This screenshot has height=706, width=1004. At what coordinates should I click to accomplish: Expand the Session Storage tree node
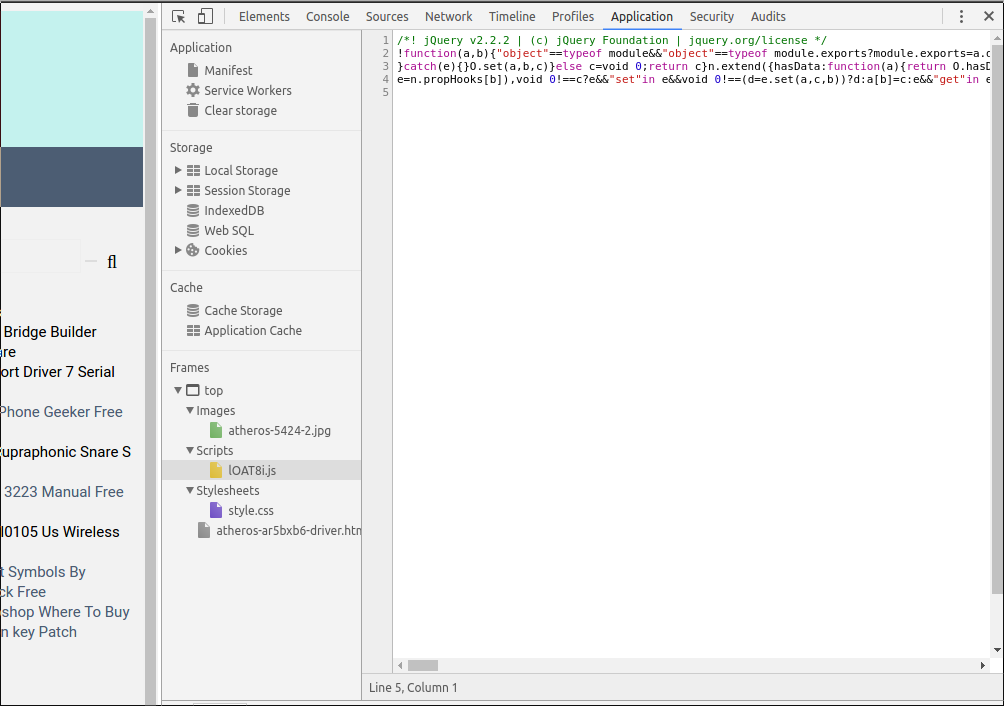point(178,190)
